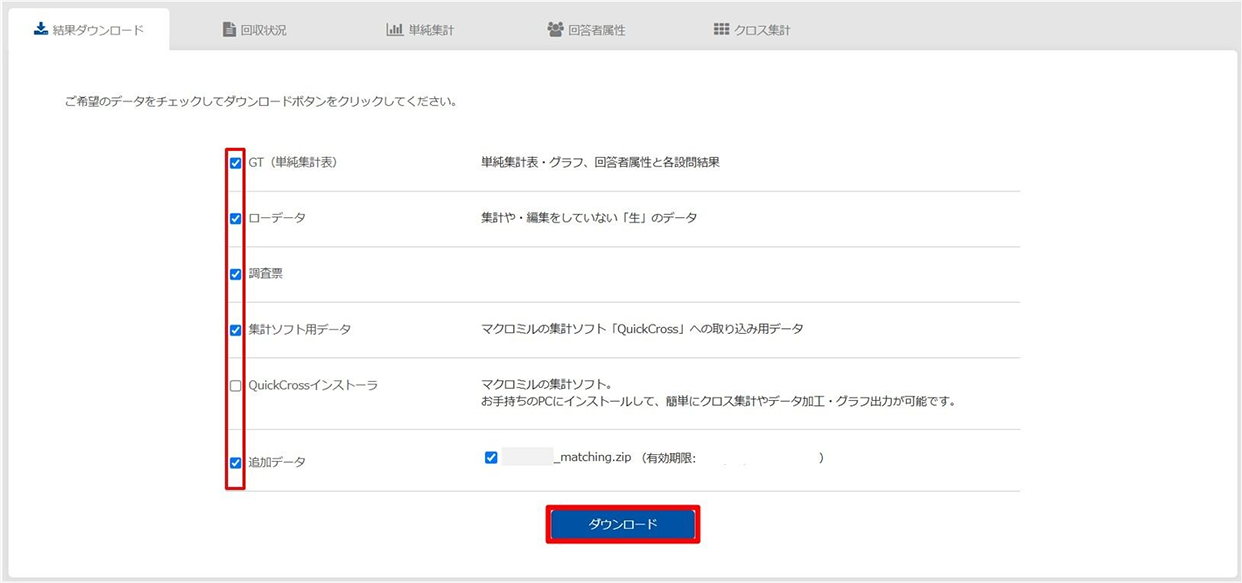Uncheck the 調査票 checkbox
Viewport: 1242px width, 583px height.
pos(236,274)
